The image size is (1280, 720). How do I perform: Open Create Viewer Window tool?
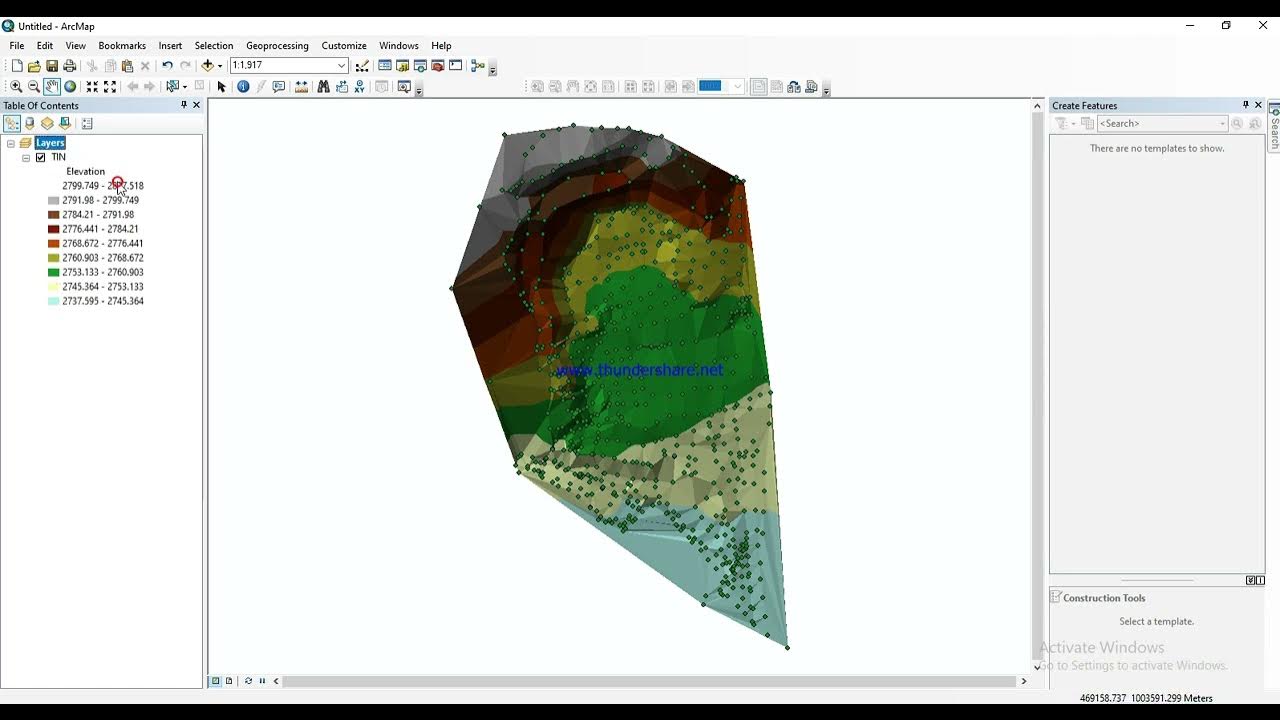coord(404,87)
